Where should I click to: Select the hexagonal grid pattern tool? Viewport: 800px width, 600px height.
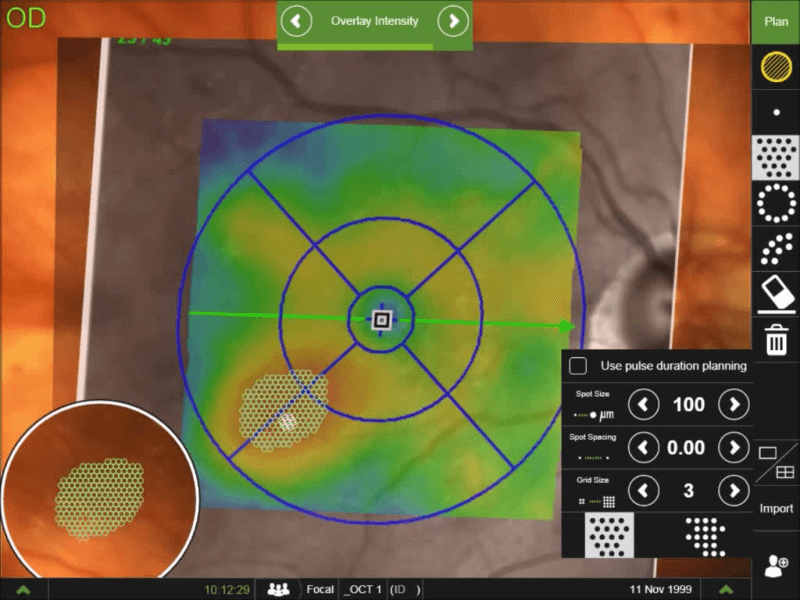pos(776,157)
